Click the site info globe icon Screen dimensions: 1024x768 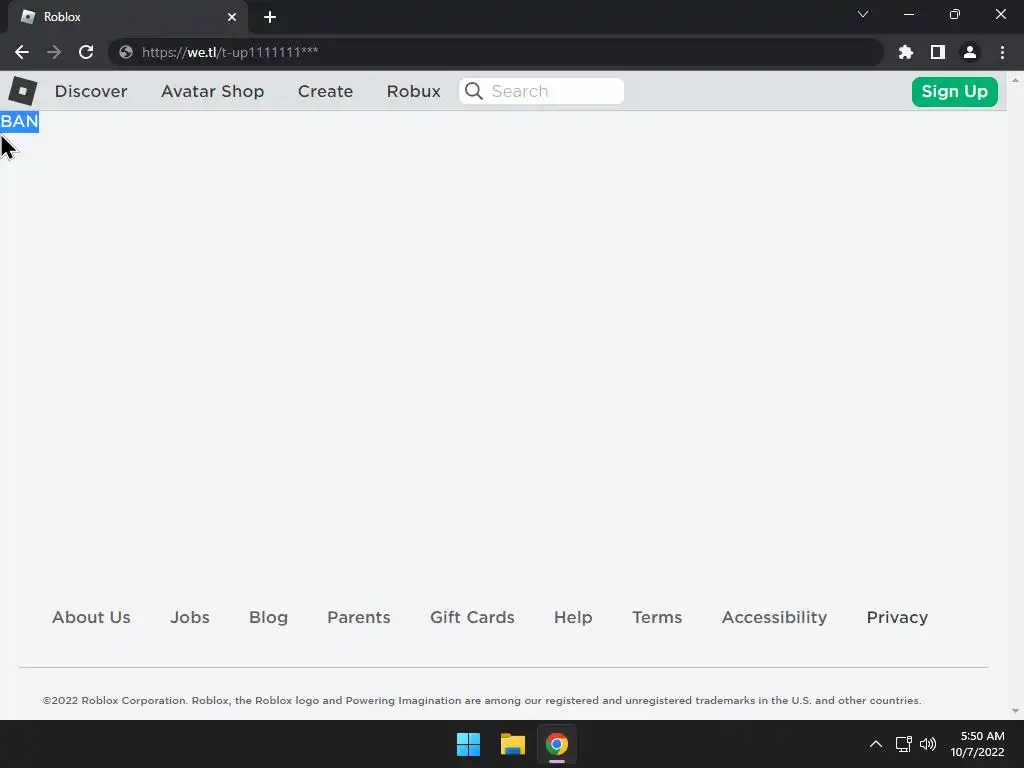coord(126,52)
